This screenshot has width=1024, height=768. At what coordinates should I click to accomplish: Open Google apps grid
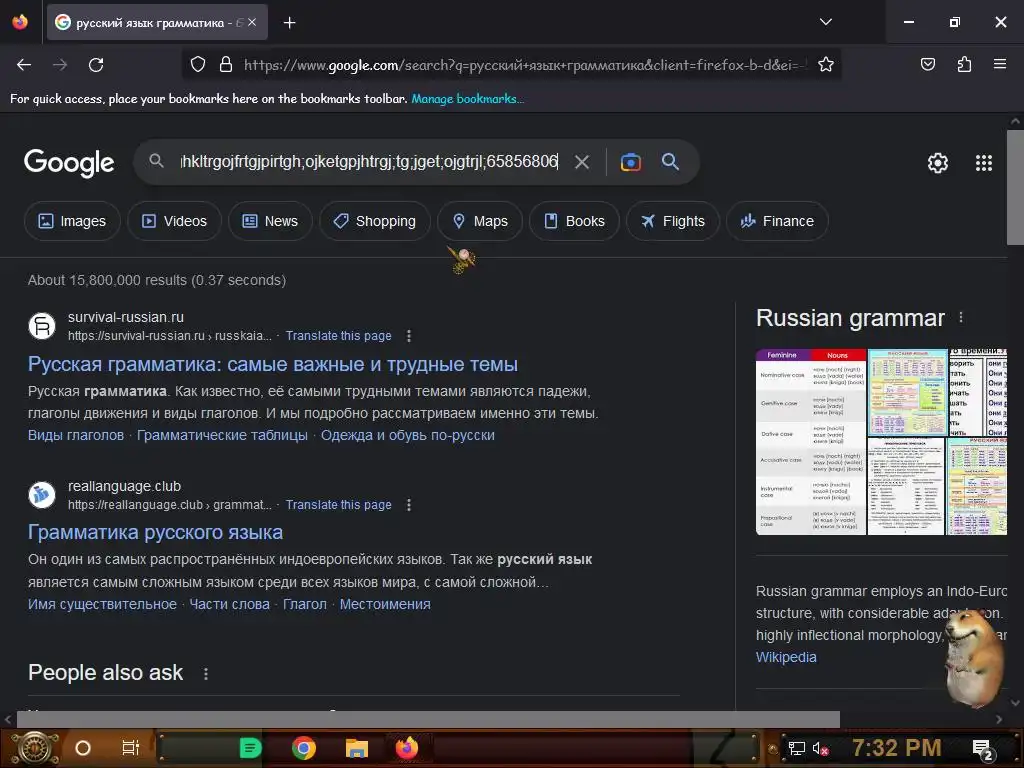(984, 163)
